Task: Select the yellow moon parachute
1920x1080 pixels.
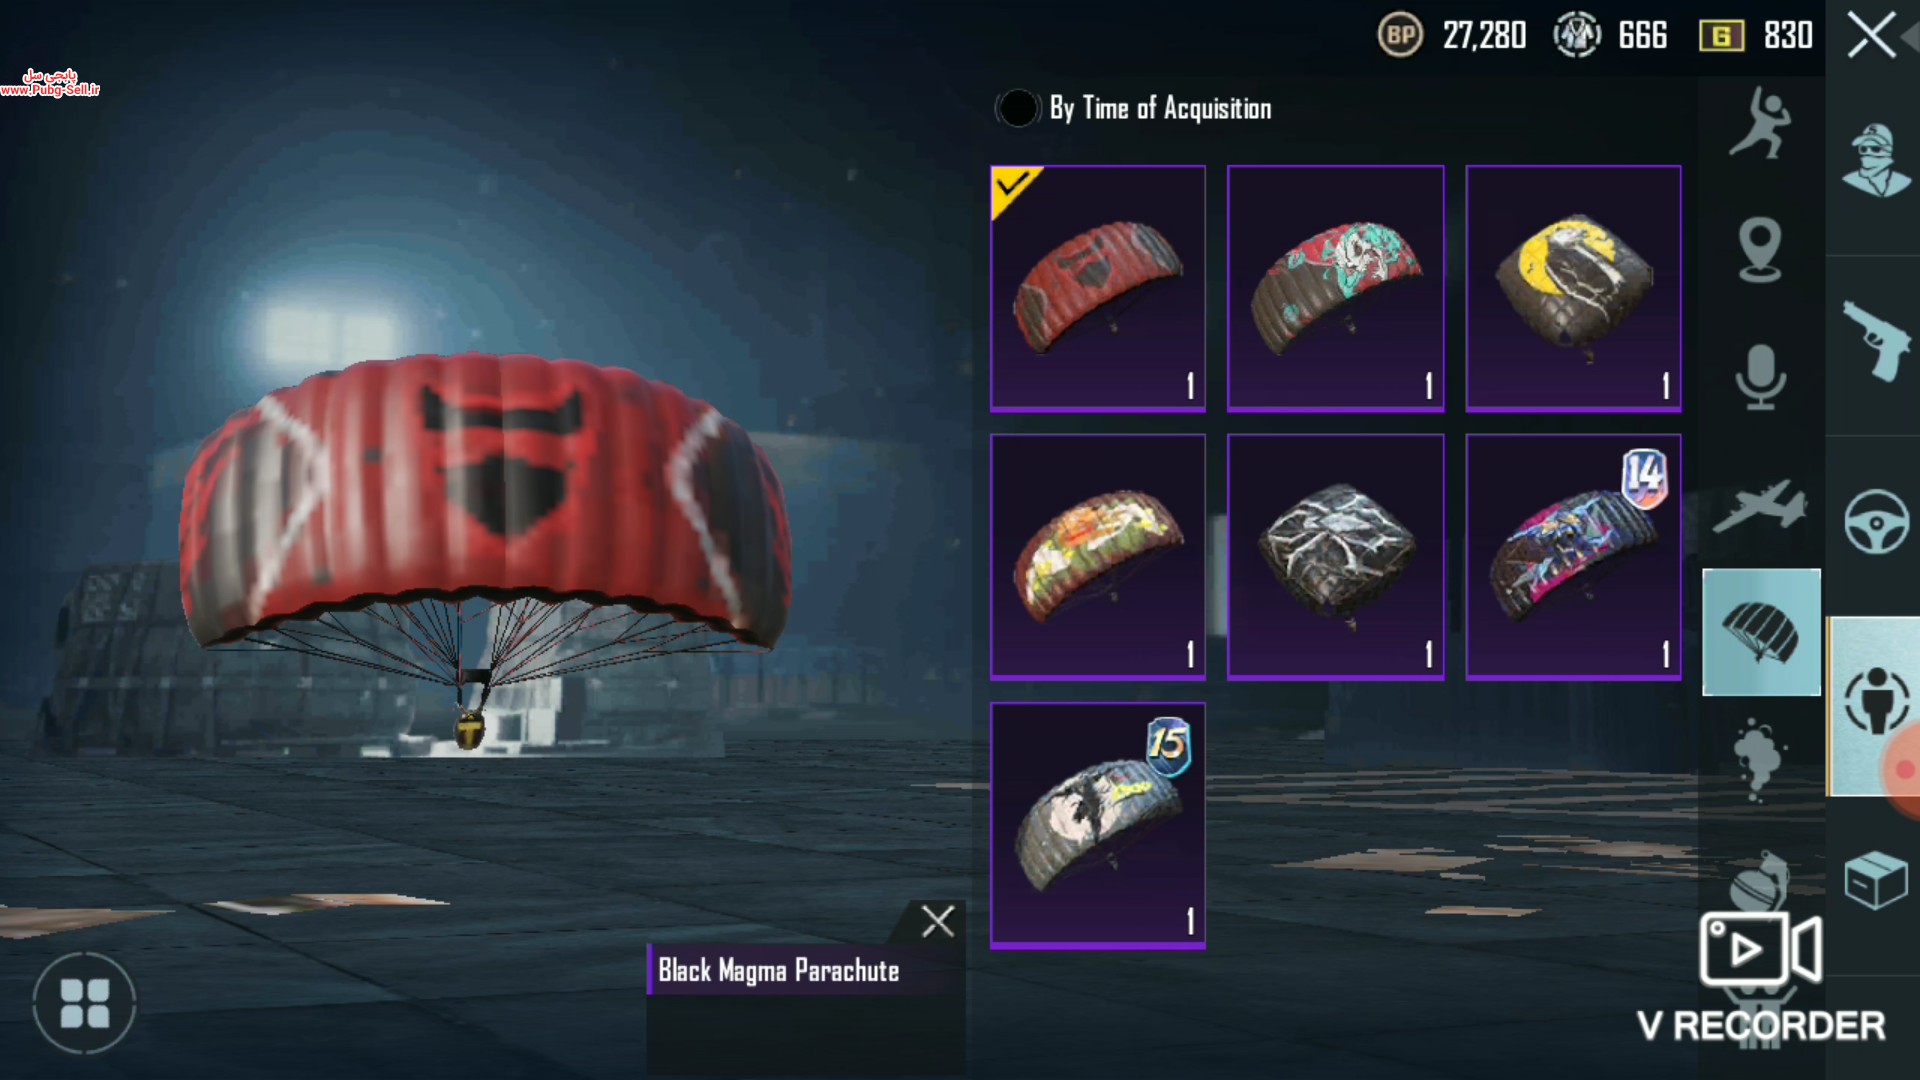Action: (x=1574, y=288)
